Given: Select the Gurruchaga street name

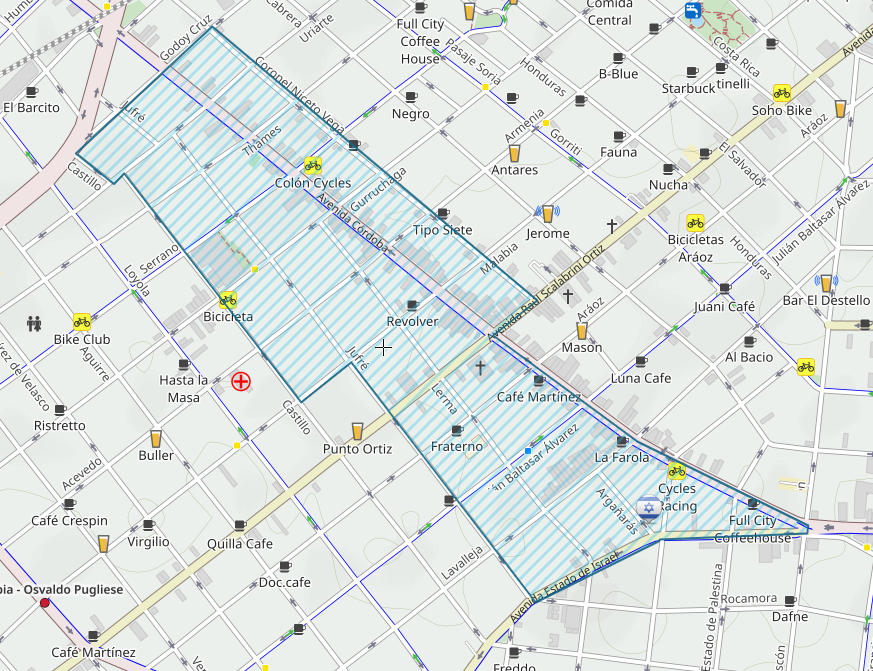Looking at the screenshot, I should [378, 188].
